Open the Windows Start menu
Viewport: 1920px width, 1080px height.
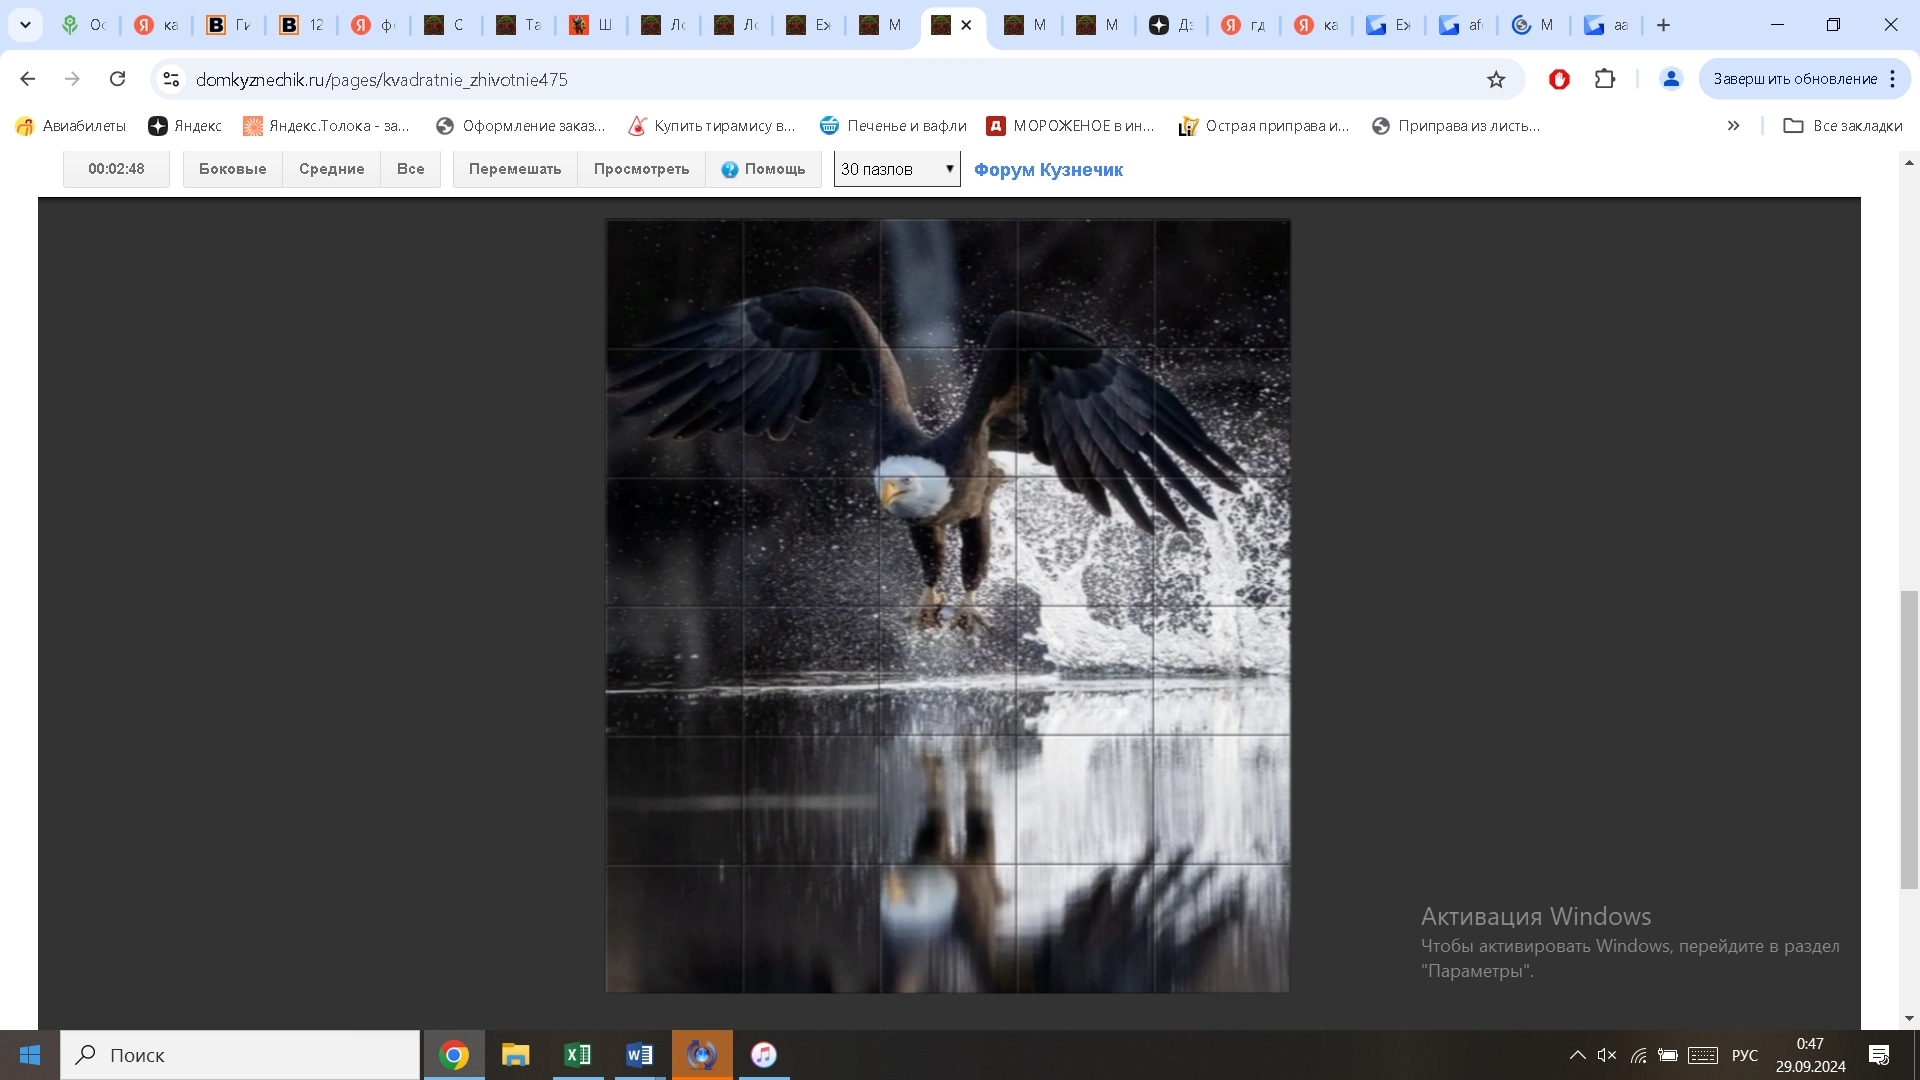29,1055
